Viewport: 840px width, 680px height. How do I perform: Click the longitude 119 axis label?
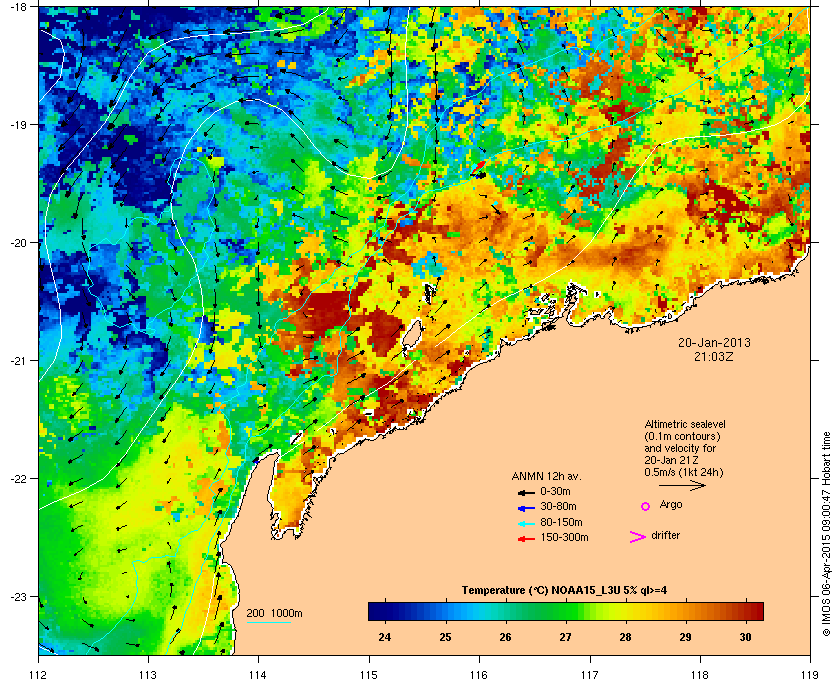coord(811,675)
